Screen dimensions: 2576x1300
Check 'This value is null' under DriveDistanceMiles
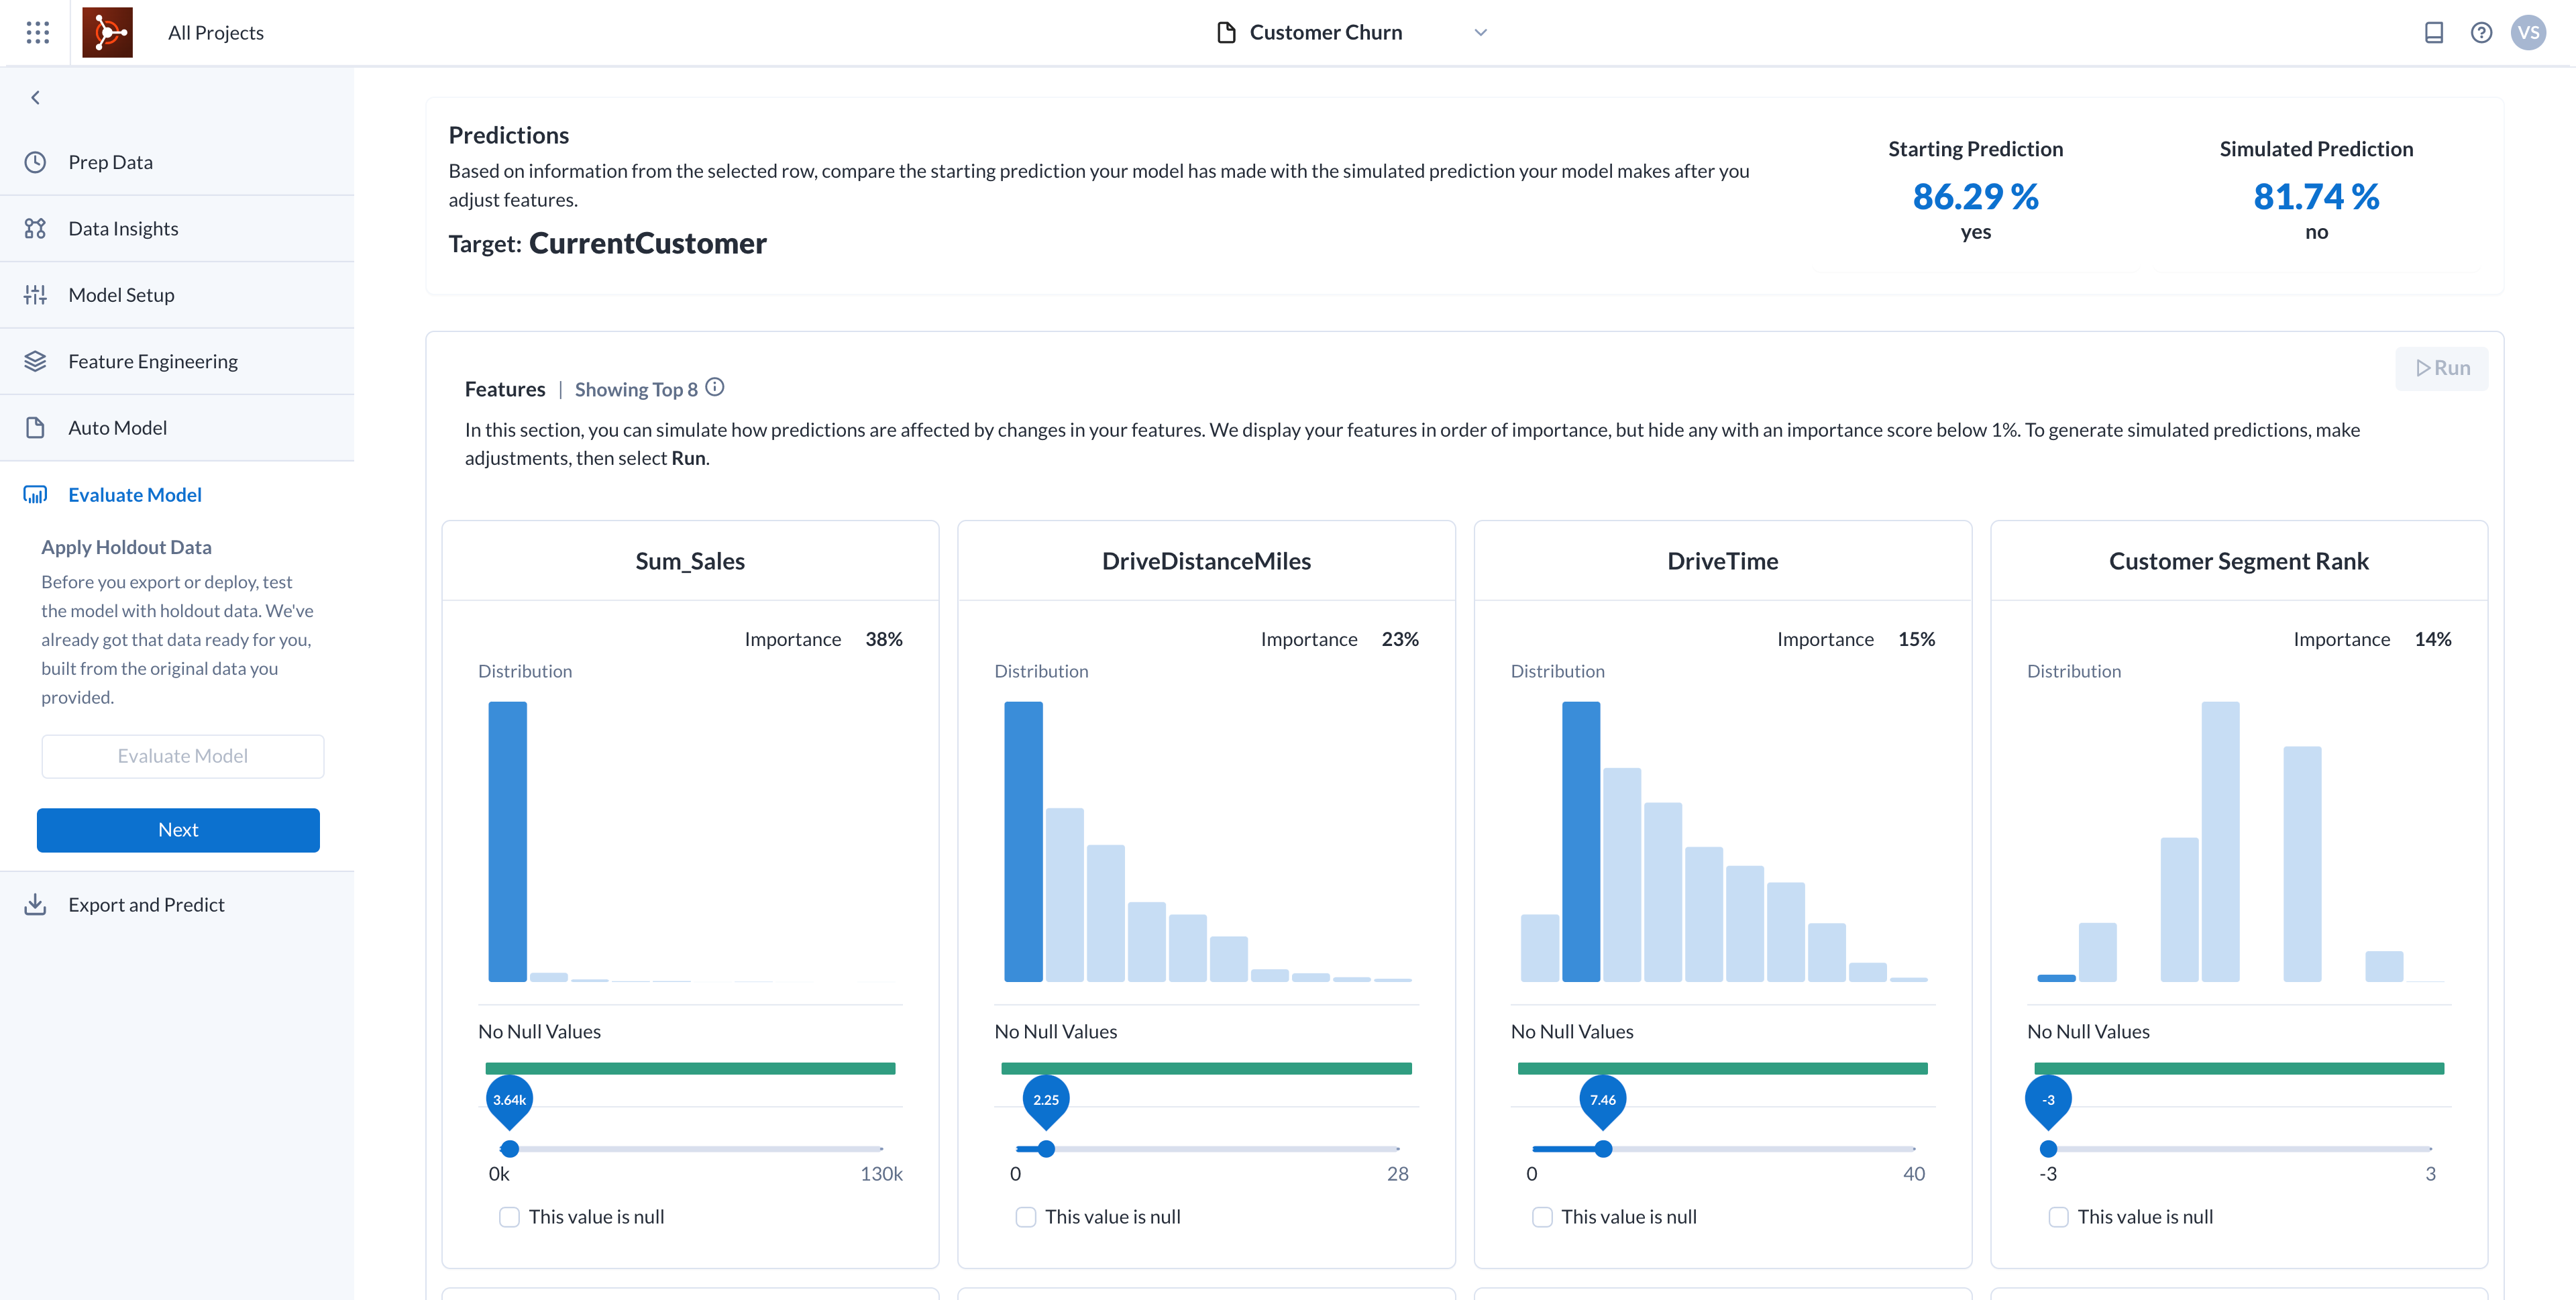point(1025,1217)
